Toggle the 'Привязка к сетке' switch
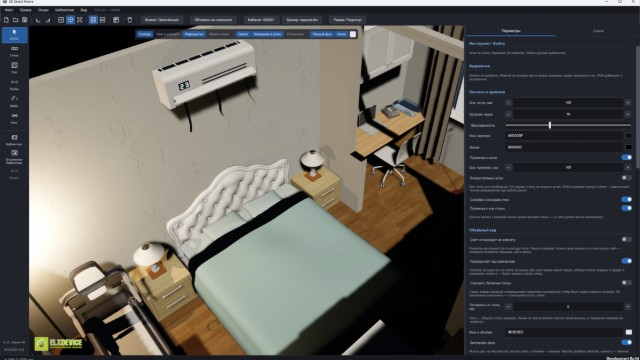The height and width of the screenshot is (360, 640). click(x=626, y=157)
